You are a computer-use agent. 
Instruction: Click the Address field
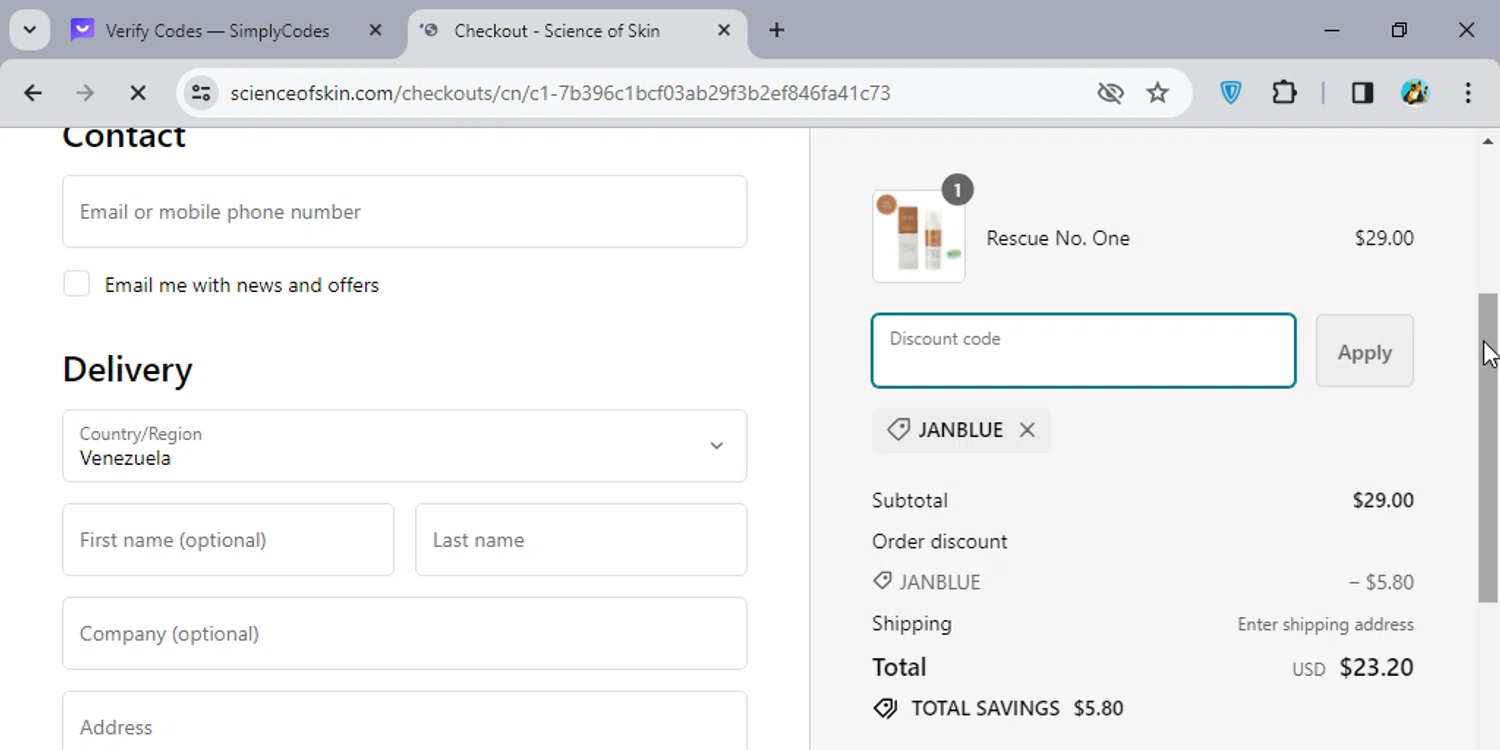pos(404,721)
